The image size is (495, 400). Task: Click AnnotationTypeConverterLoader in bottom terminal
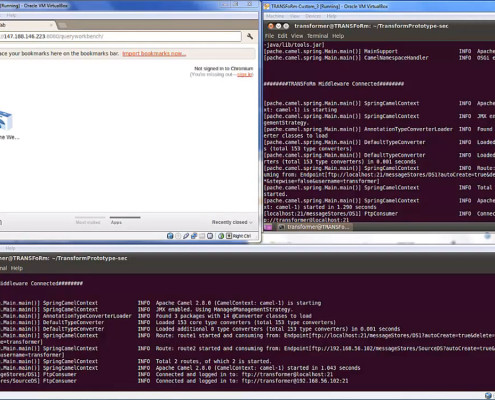87,316
